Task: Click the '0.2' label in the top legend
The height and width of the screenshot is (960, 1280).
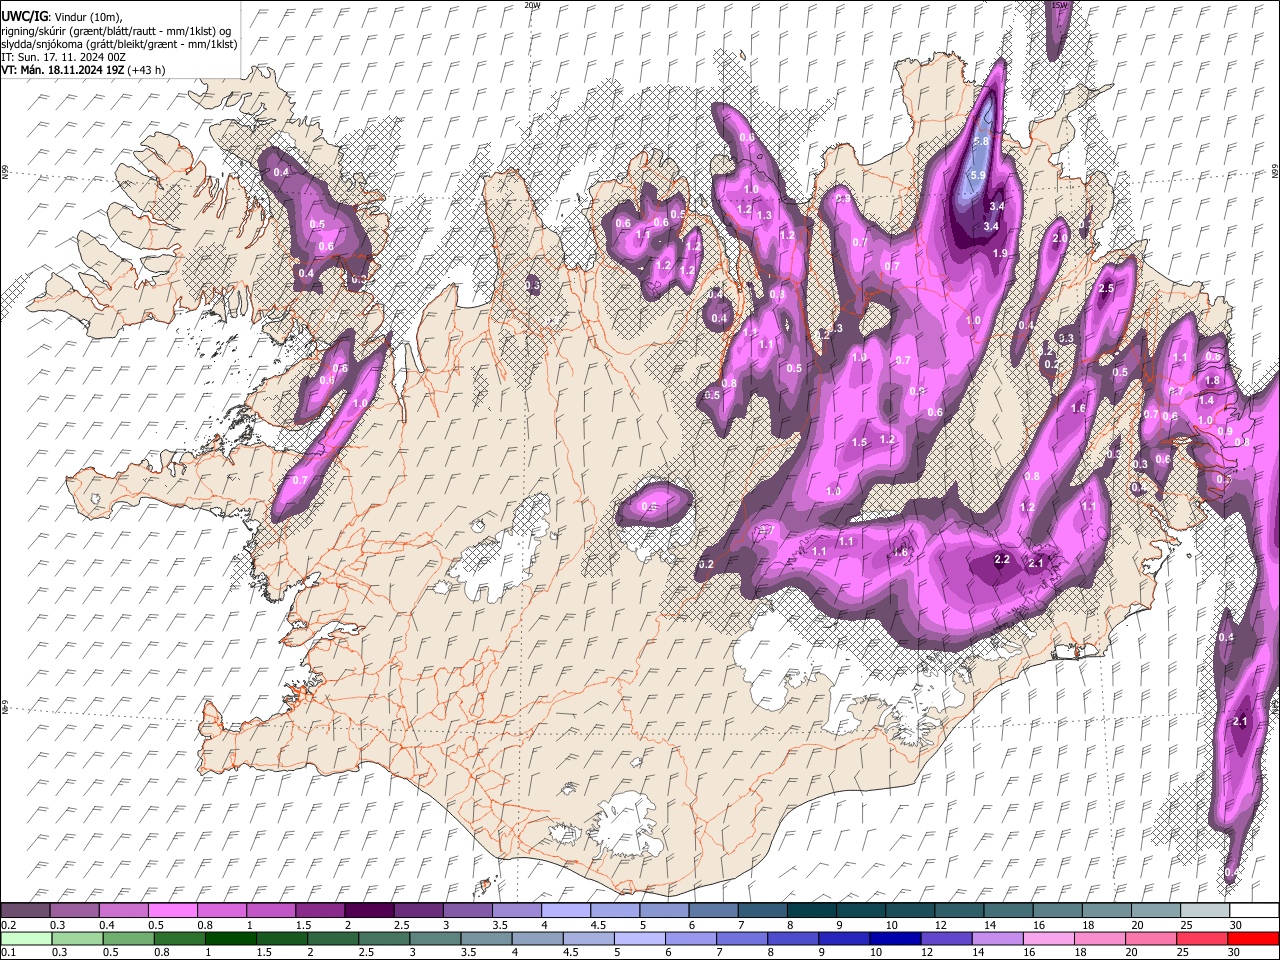Action: [7, 925]
